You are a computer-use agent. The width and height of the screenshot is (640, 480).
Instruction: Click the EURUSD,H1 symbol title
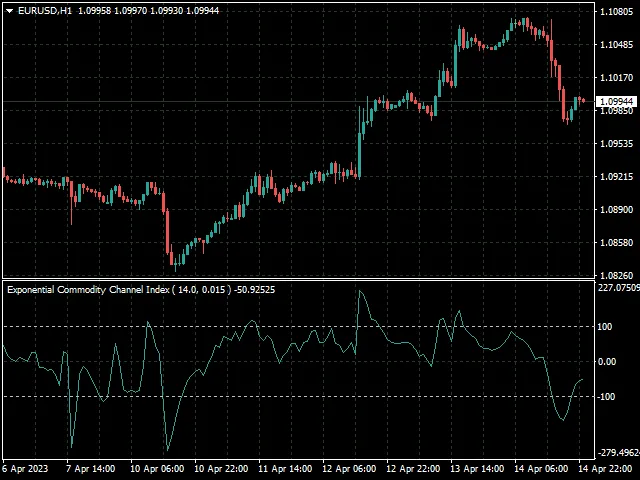[x=45, y=10]
